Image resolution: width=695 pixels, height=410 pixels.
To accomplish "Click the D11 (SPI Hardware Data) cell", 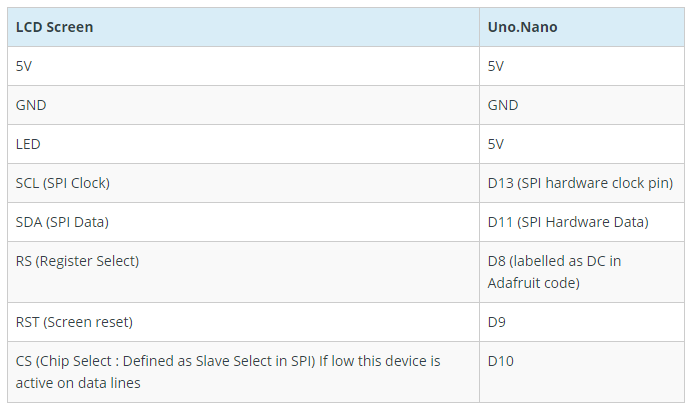I will coord(582,222).
